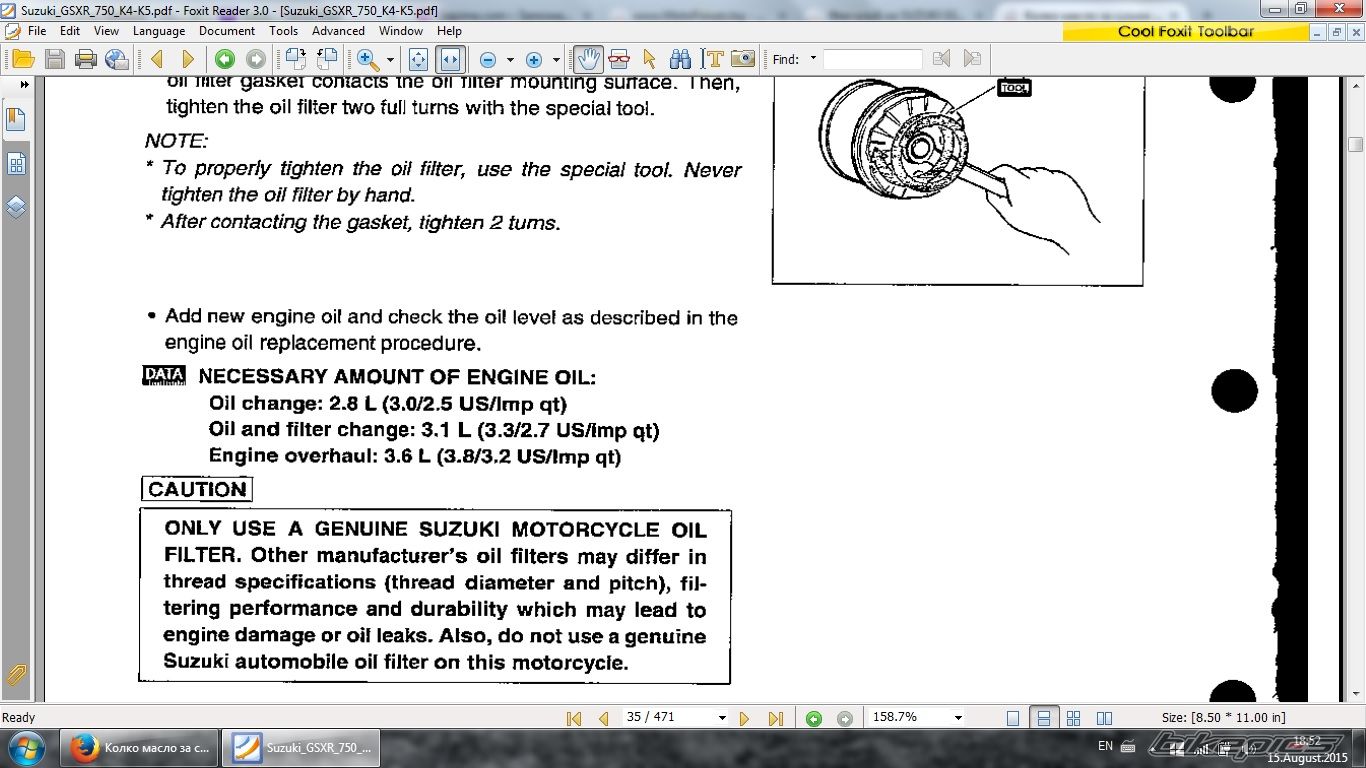Select the Zoom magnifier tool
This screenshot has height=768, width=1366.
coord(367,59)
